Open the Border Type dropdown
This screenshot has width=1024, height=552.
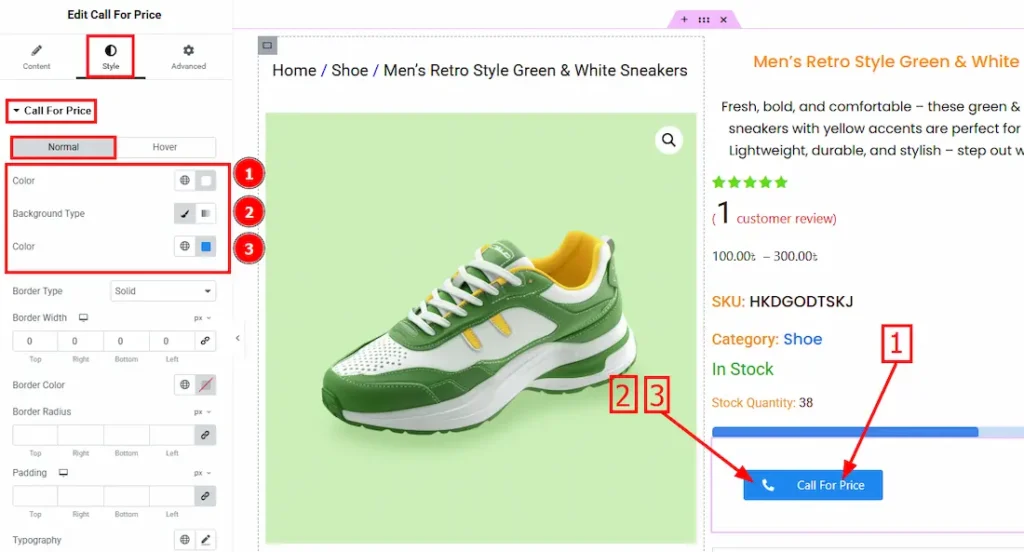(162, 291)
